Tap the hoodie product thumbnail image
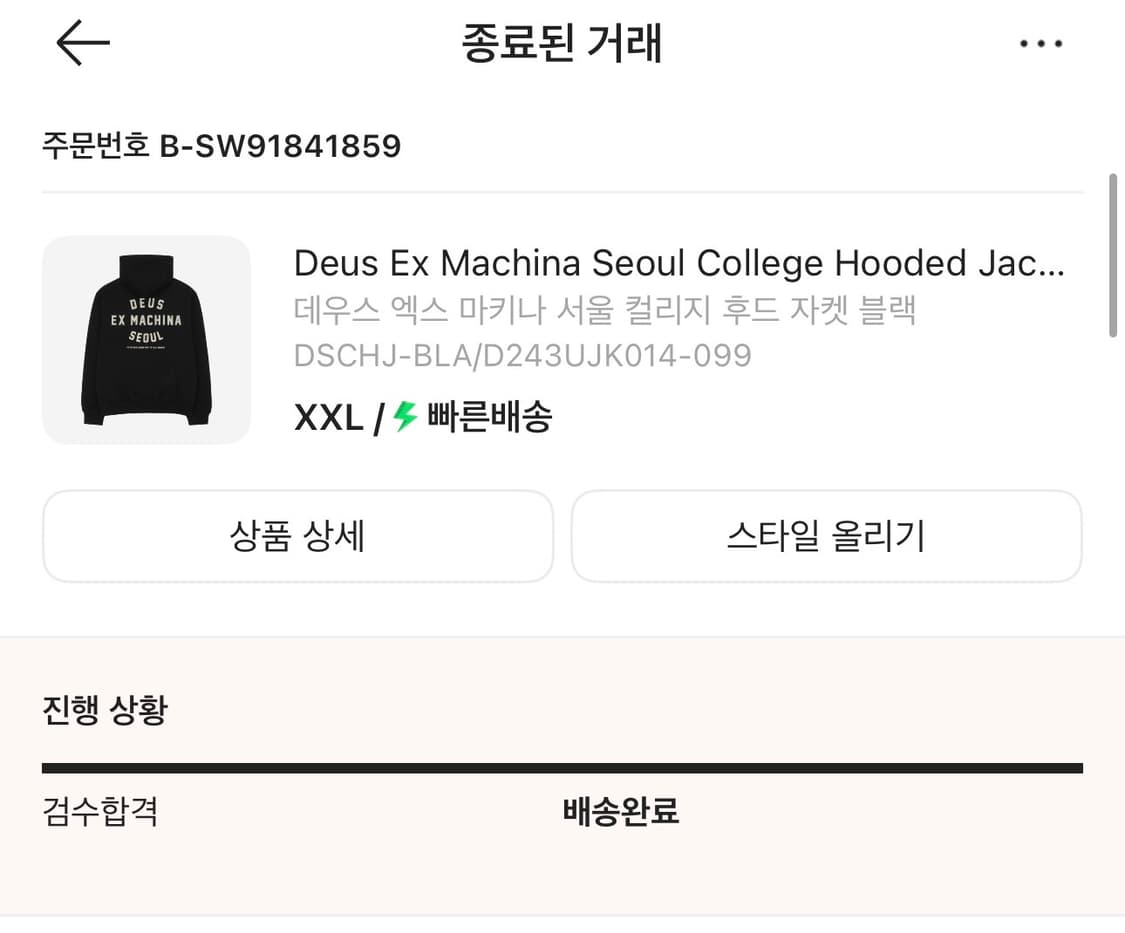1125x933 pixels. (146, 339)
